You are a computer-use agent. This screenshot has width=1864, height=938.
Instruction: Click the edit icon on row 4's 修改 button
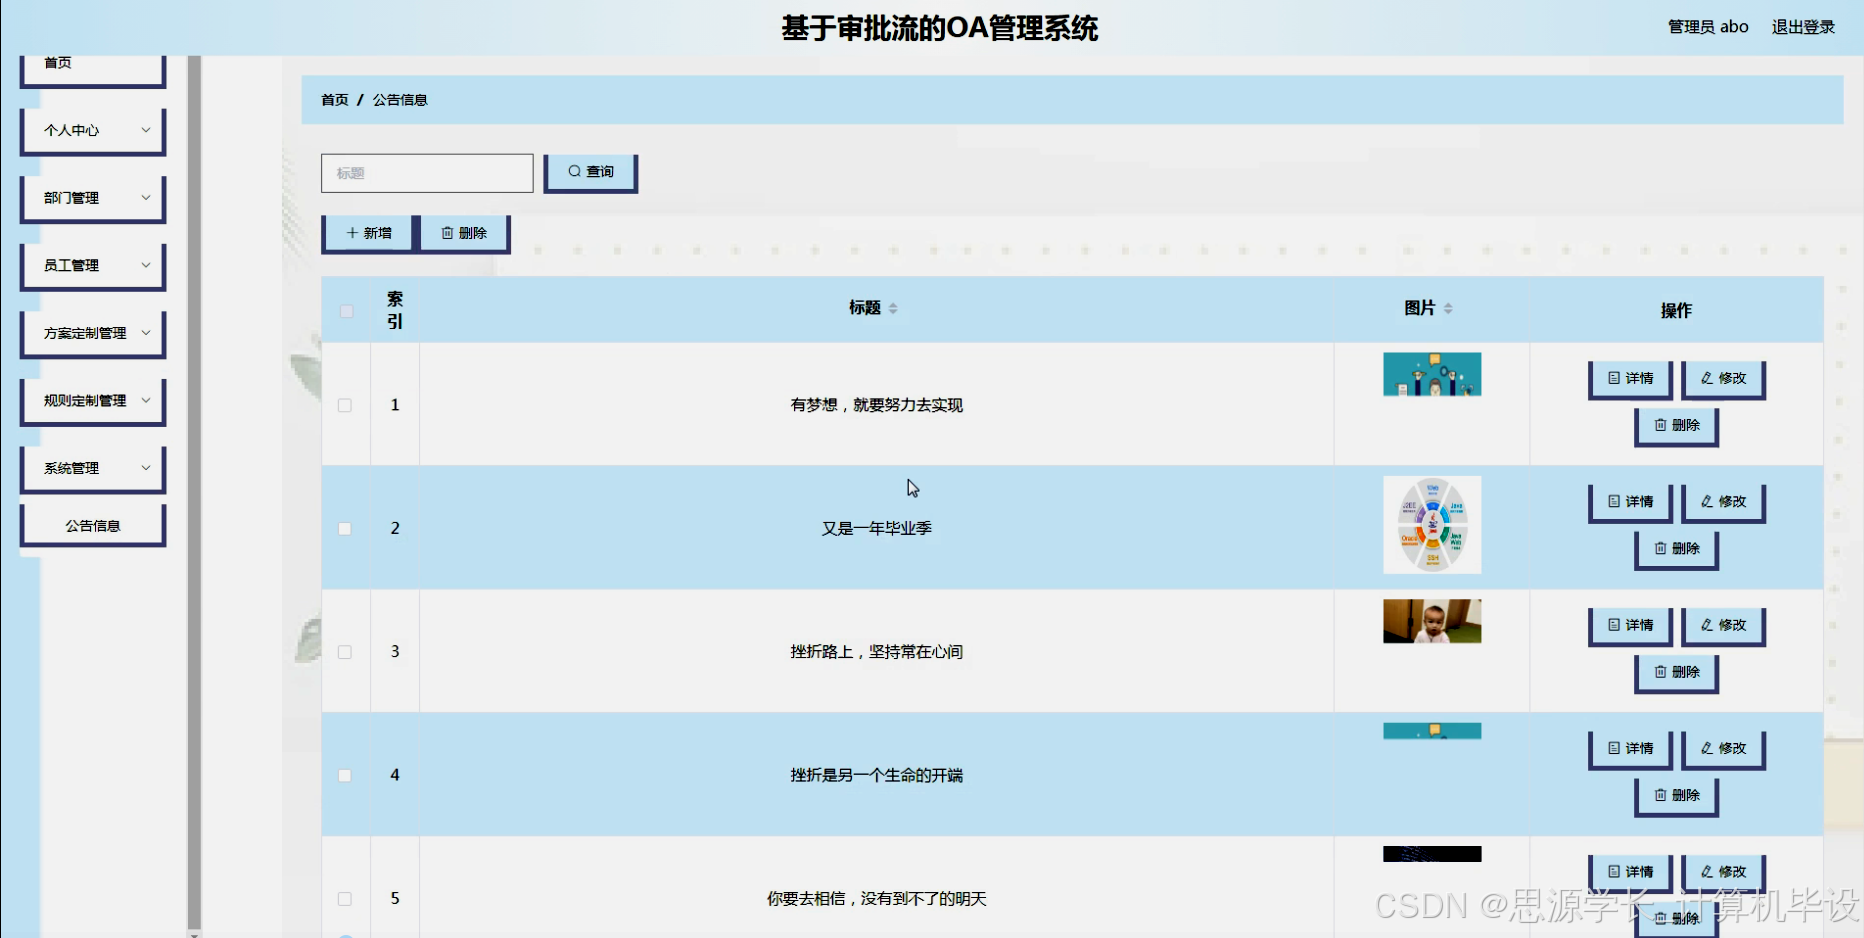click(x=1706, y=748)
